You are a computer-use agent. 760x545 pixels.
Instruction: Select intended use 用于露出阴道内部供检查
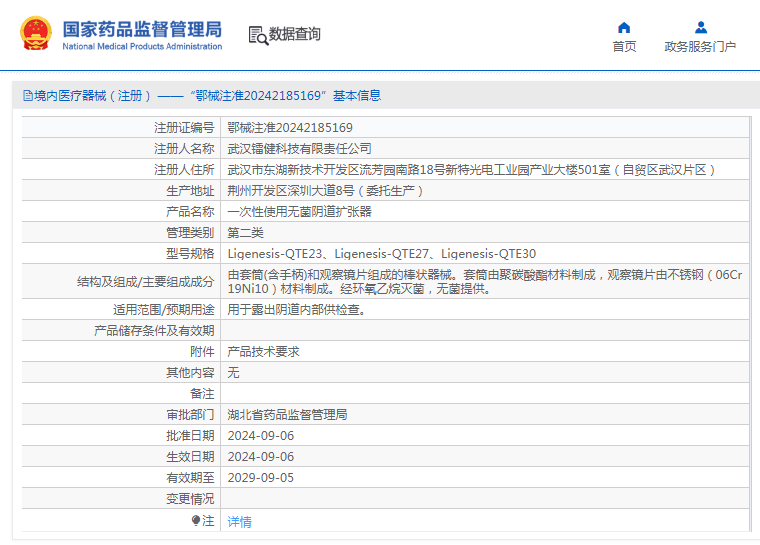point(296,309)
